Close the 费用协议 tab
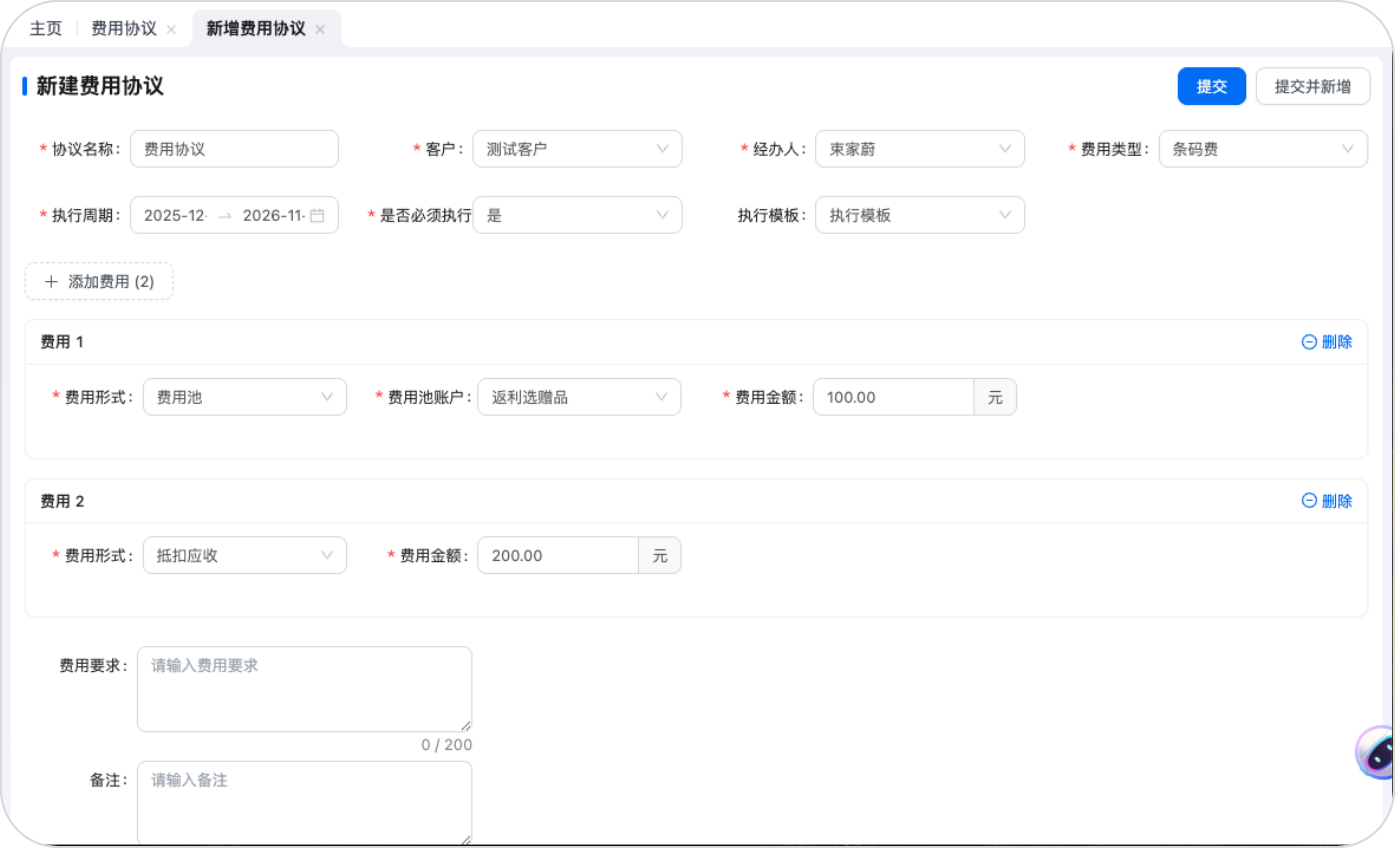This screenshot has width=1395, height=848. point(171,30)
